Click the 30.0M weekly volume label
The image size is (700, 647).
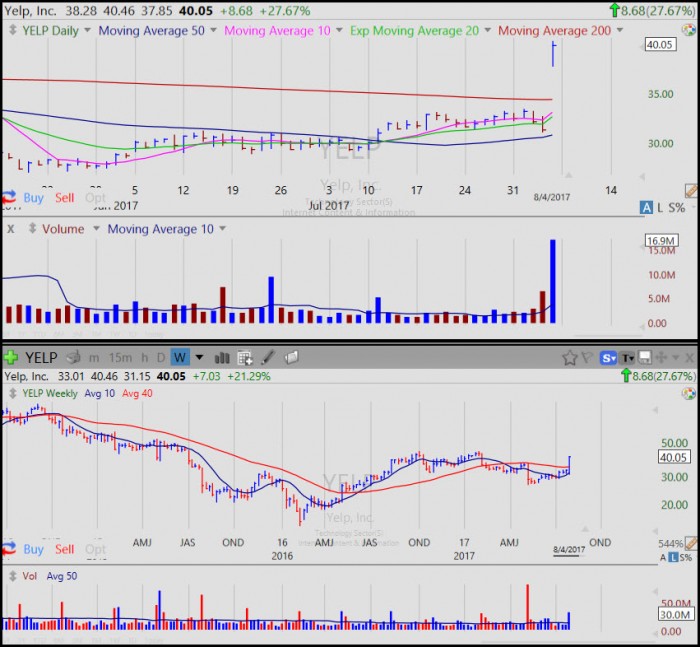pos(675,614)
